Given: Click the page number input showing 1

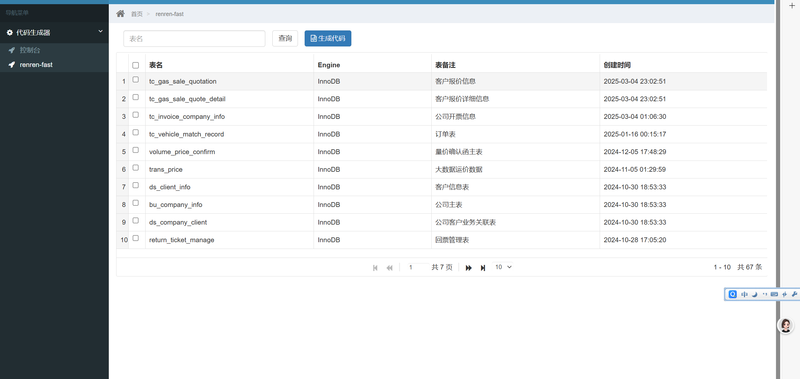Looking at the screenshot, I should click(418, 267).
